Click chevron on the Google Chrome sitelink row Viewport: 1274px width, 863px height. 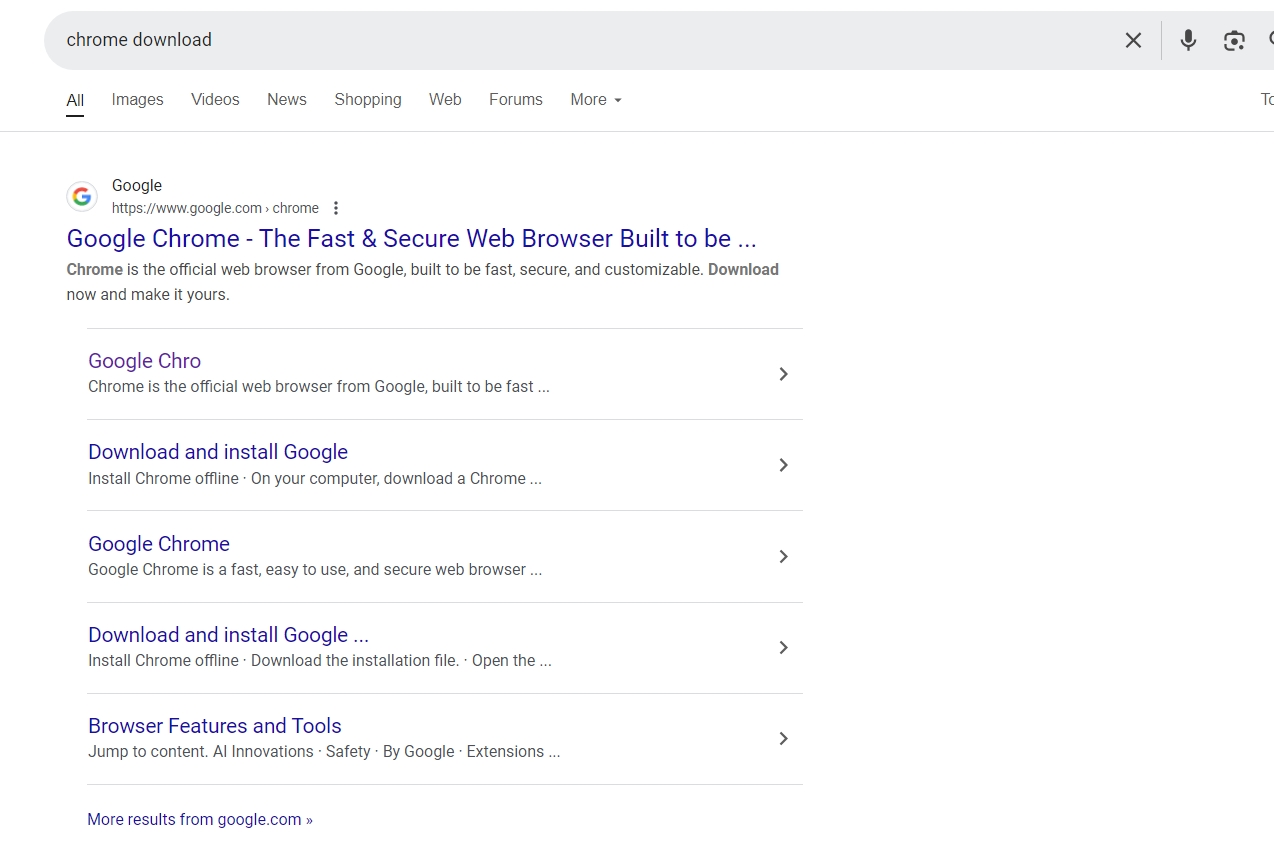pos(784,556)
